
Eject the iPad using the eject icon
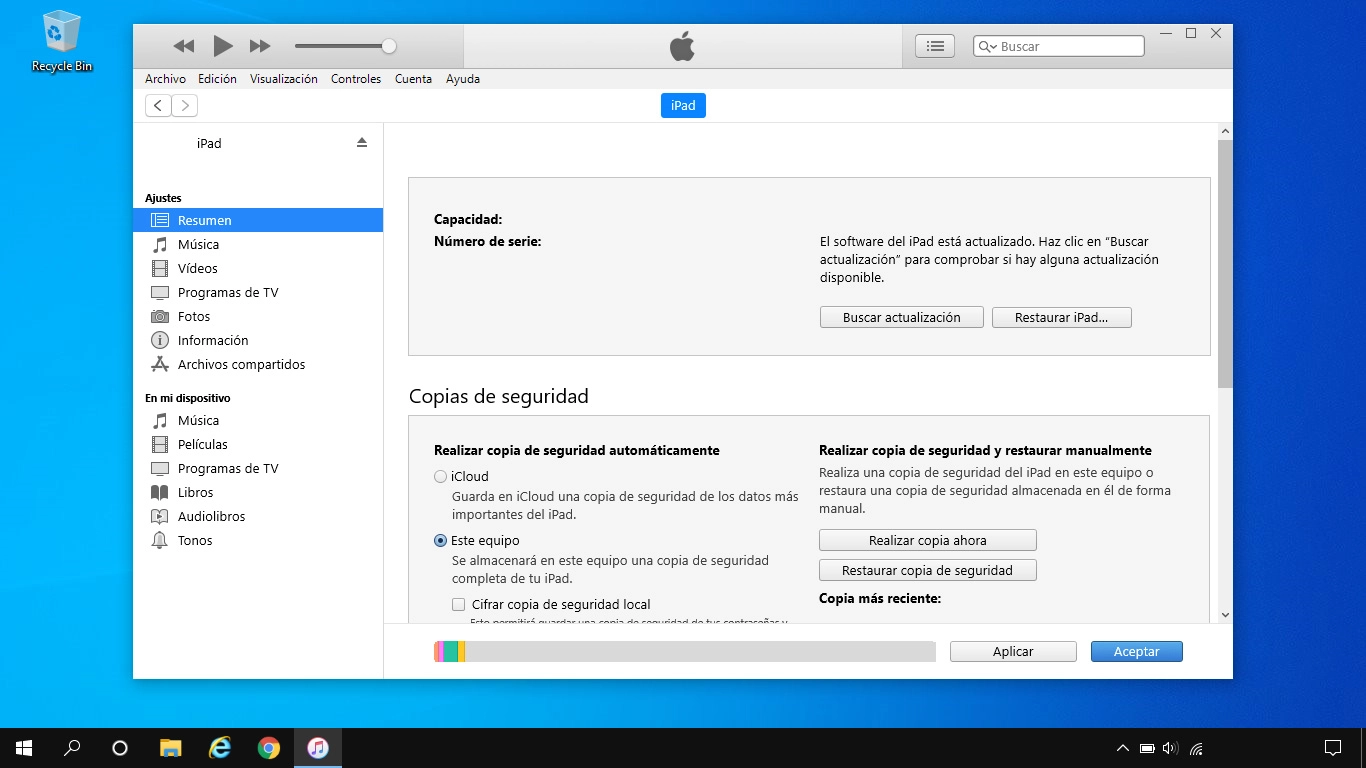(361, 143)
